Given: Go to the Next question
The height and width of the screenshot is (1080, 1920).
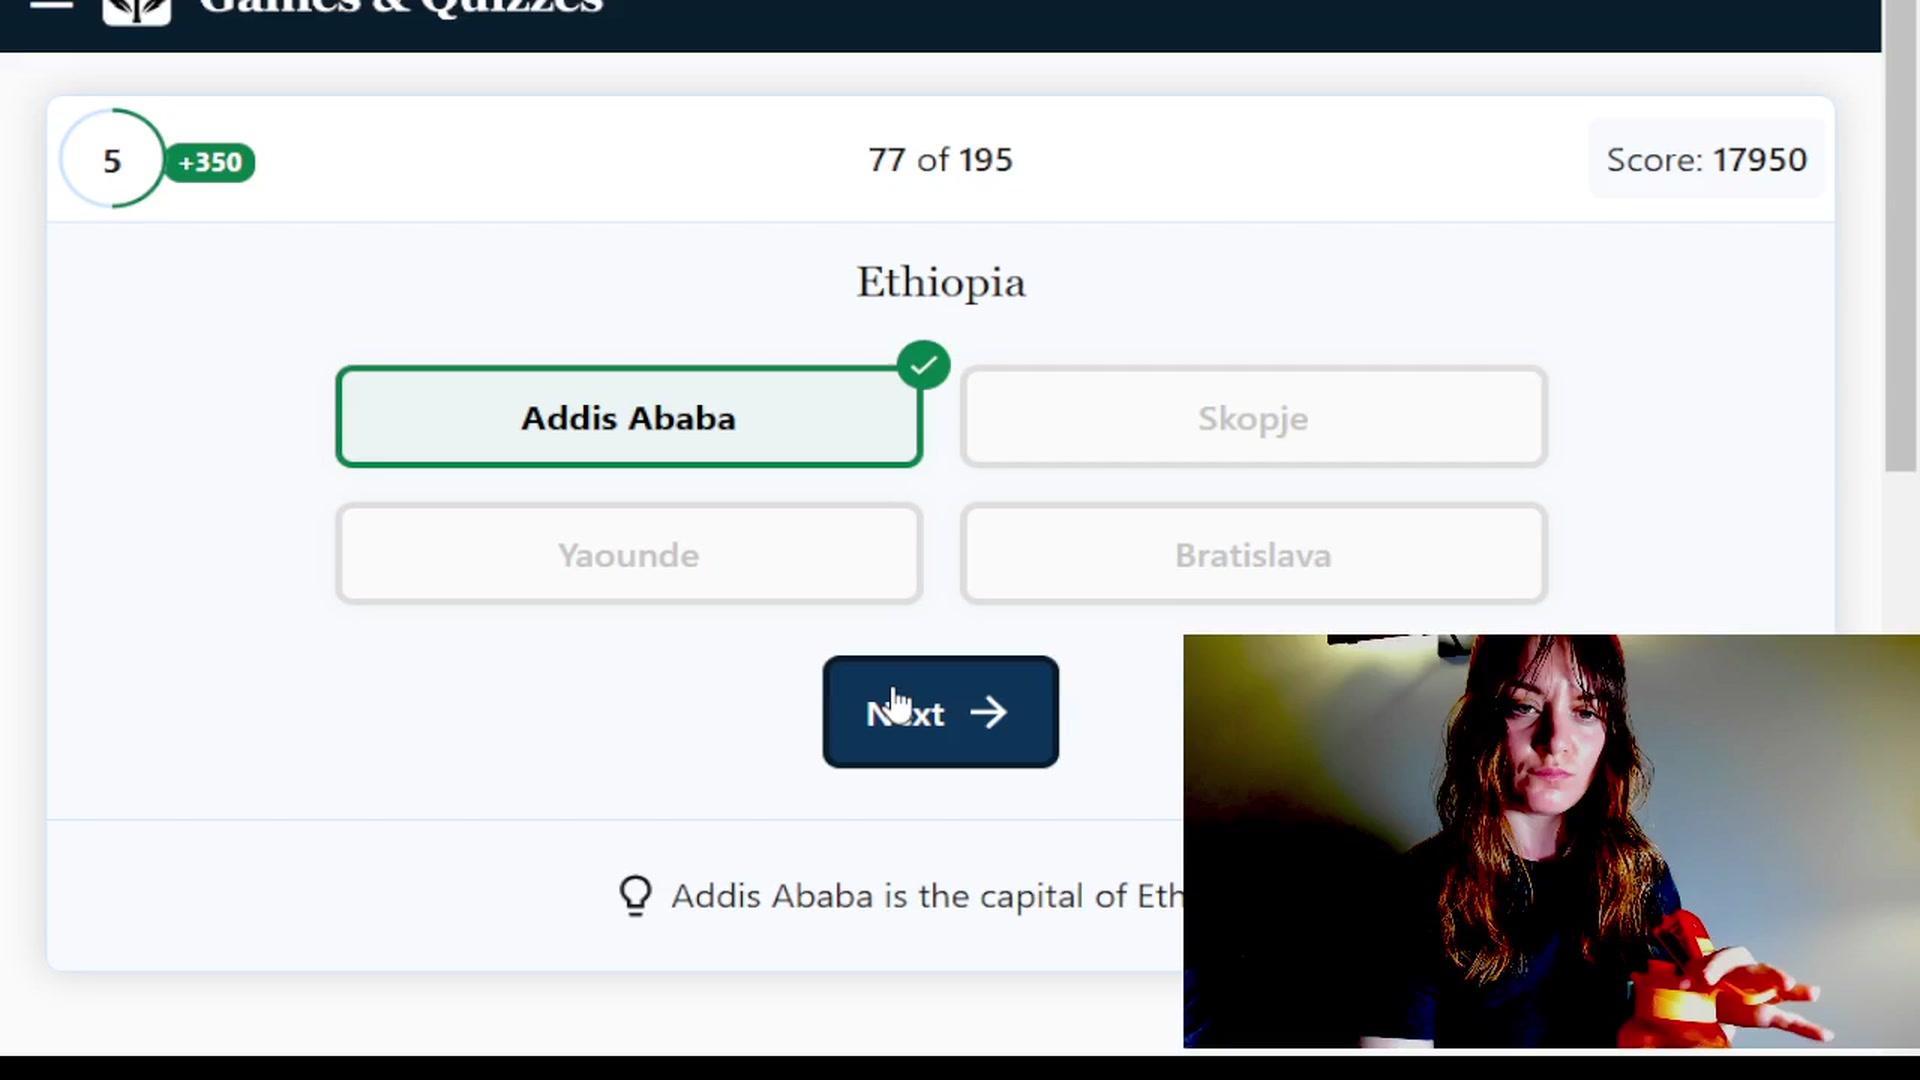Looking at the screenshot, I should click(x=940, y=712).
